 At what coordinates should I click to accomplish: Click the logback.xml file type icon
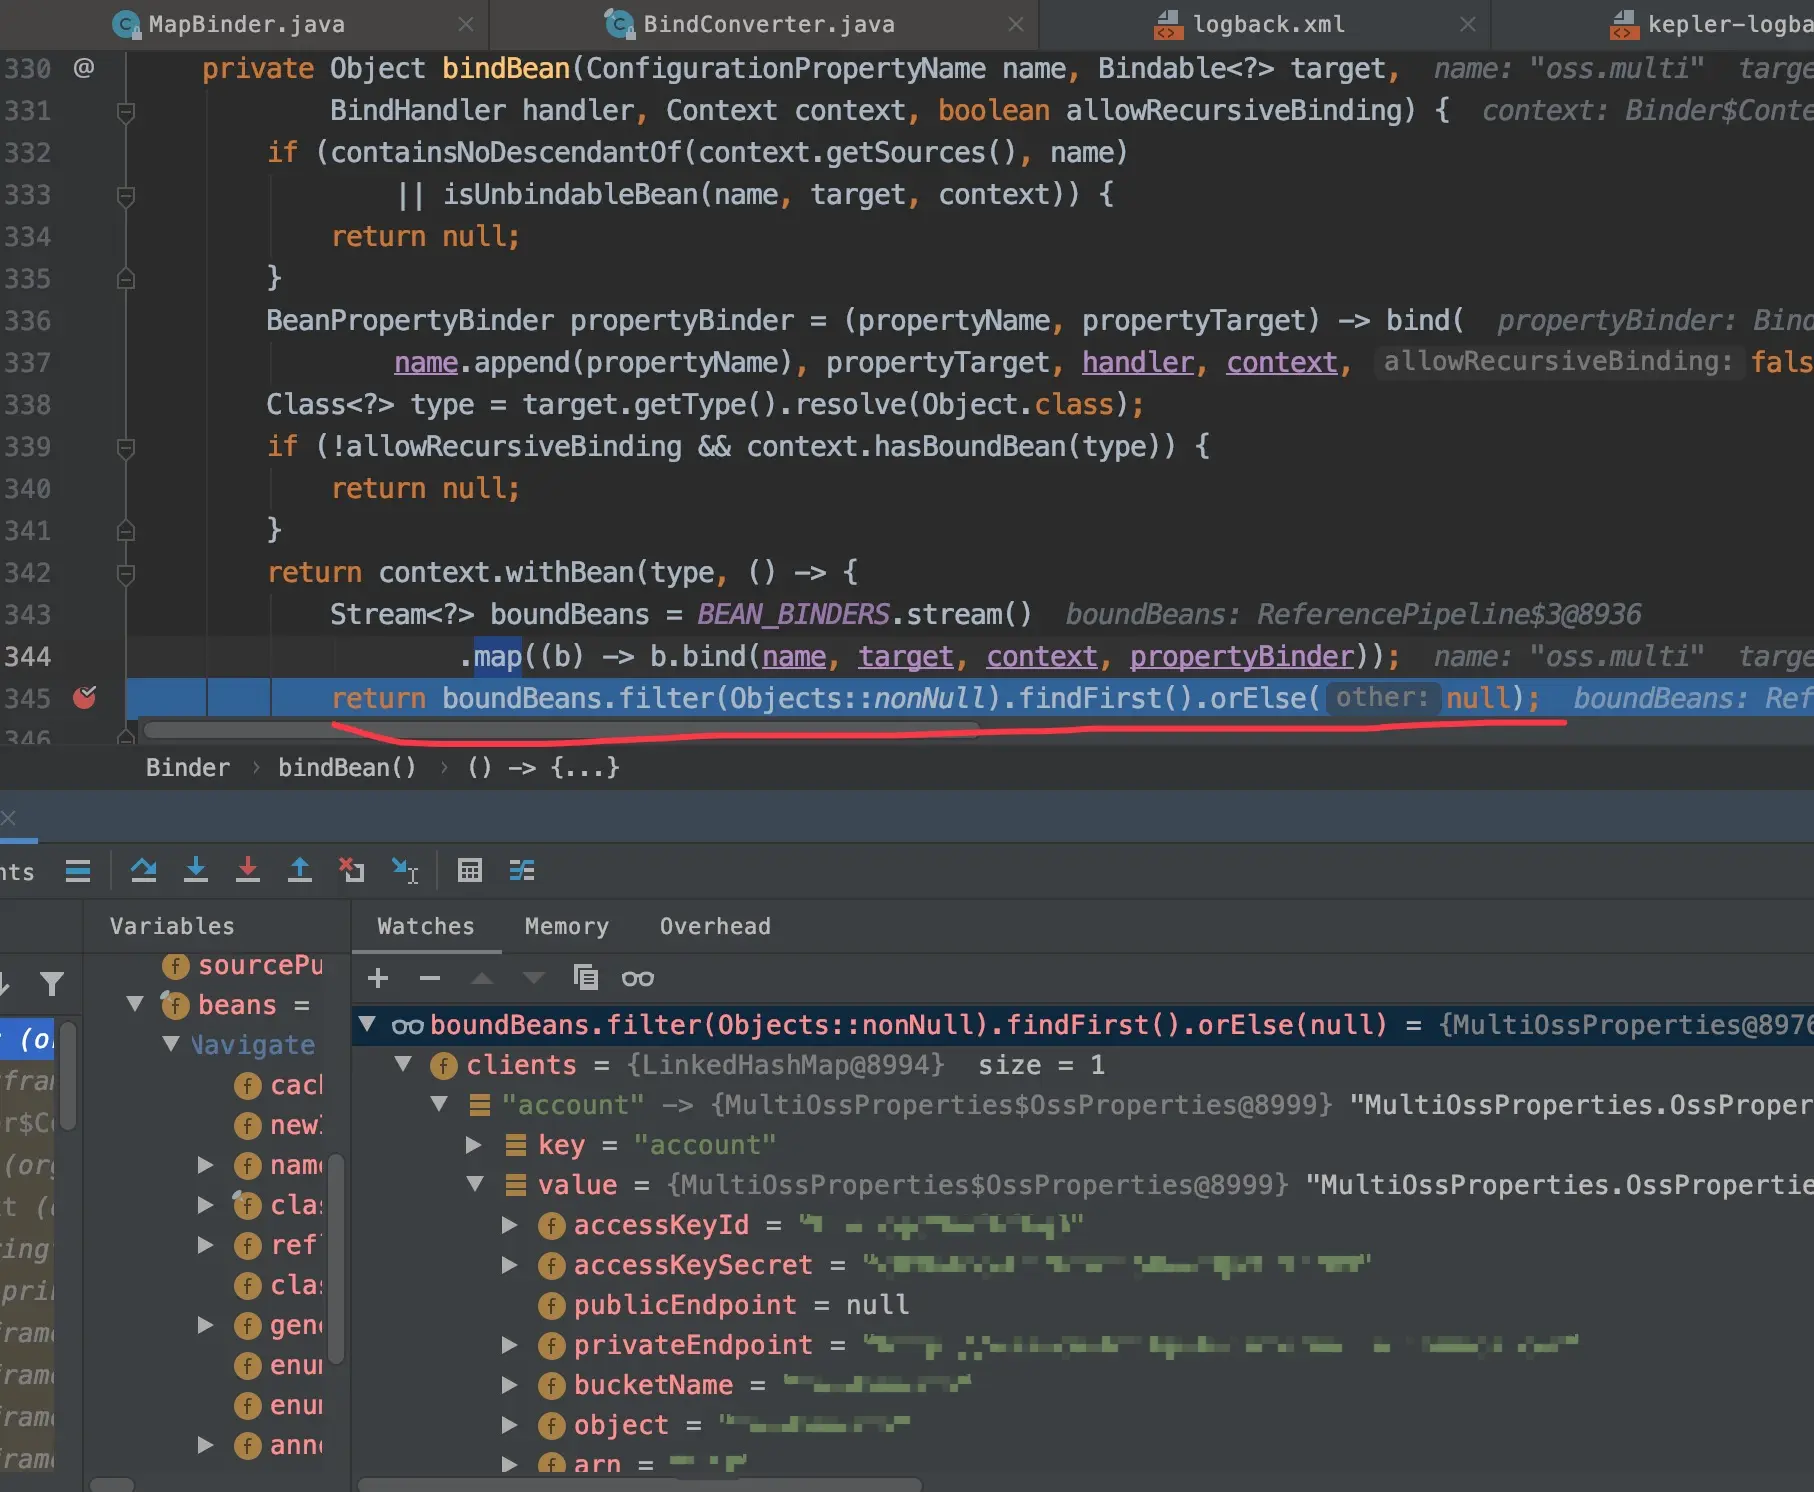(1168, 24)
